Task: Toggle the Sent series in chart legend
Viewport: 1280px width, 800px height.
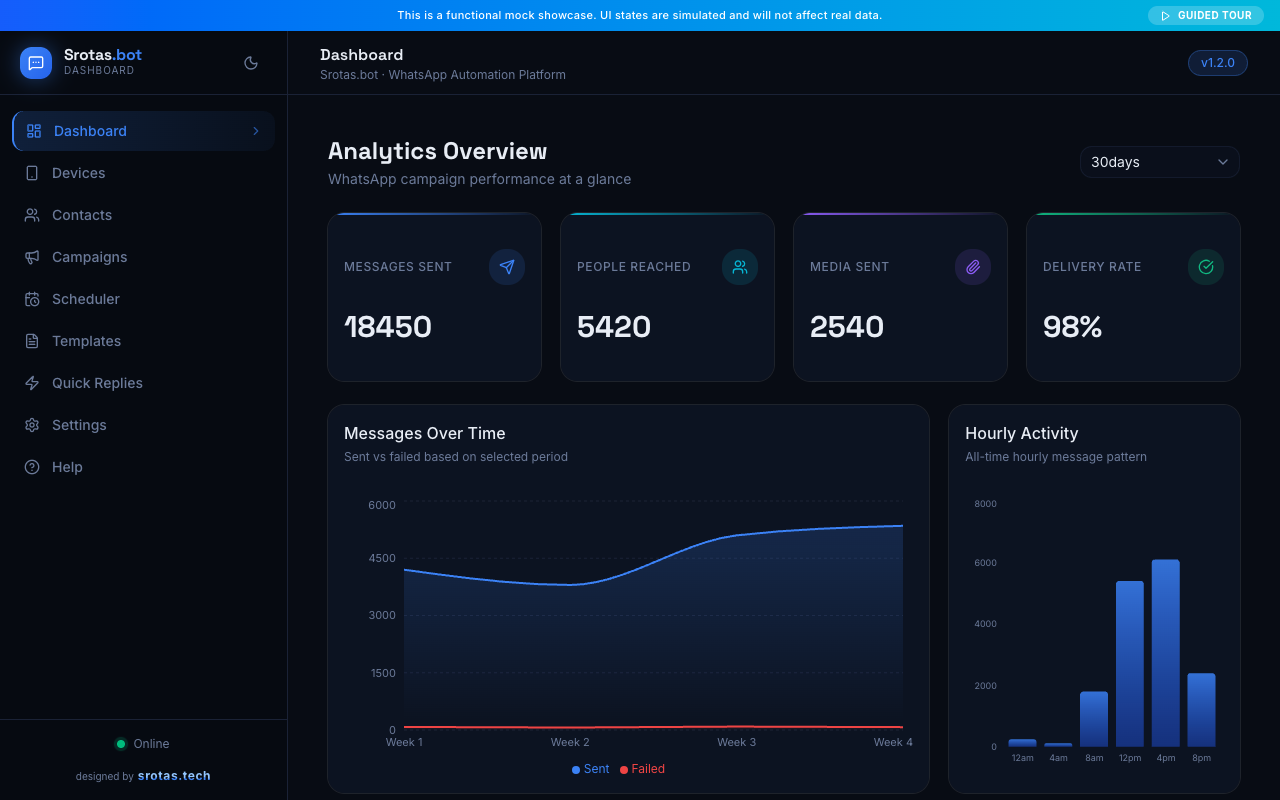Action: pos(589,768)
